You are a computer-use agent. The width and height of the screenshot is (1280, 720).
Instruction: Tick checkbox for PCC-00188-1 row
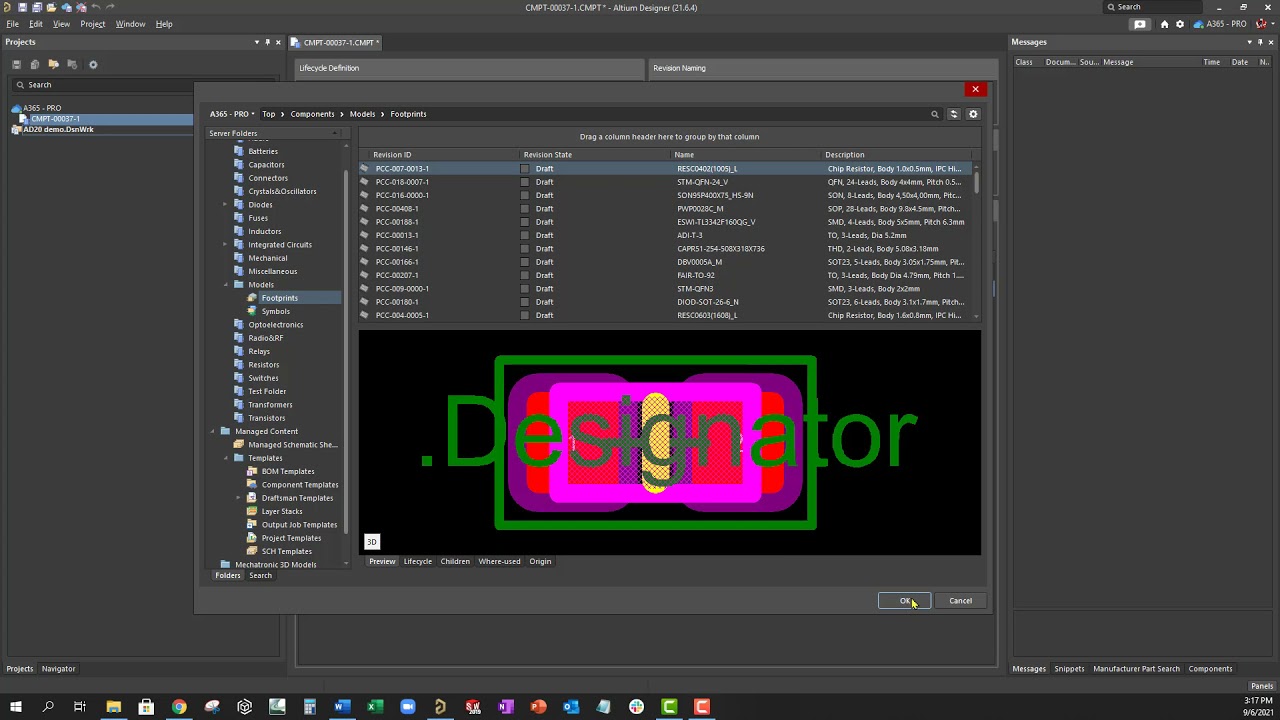[525, 222]
